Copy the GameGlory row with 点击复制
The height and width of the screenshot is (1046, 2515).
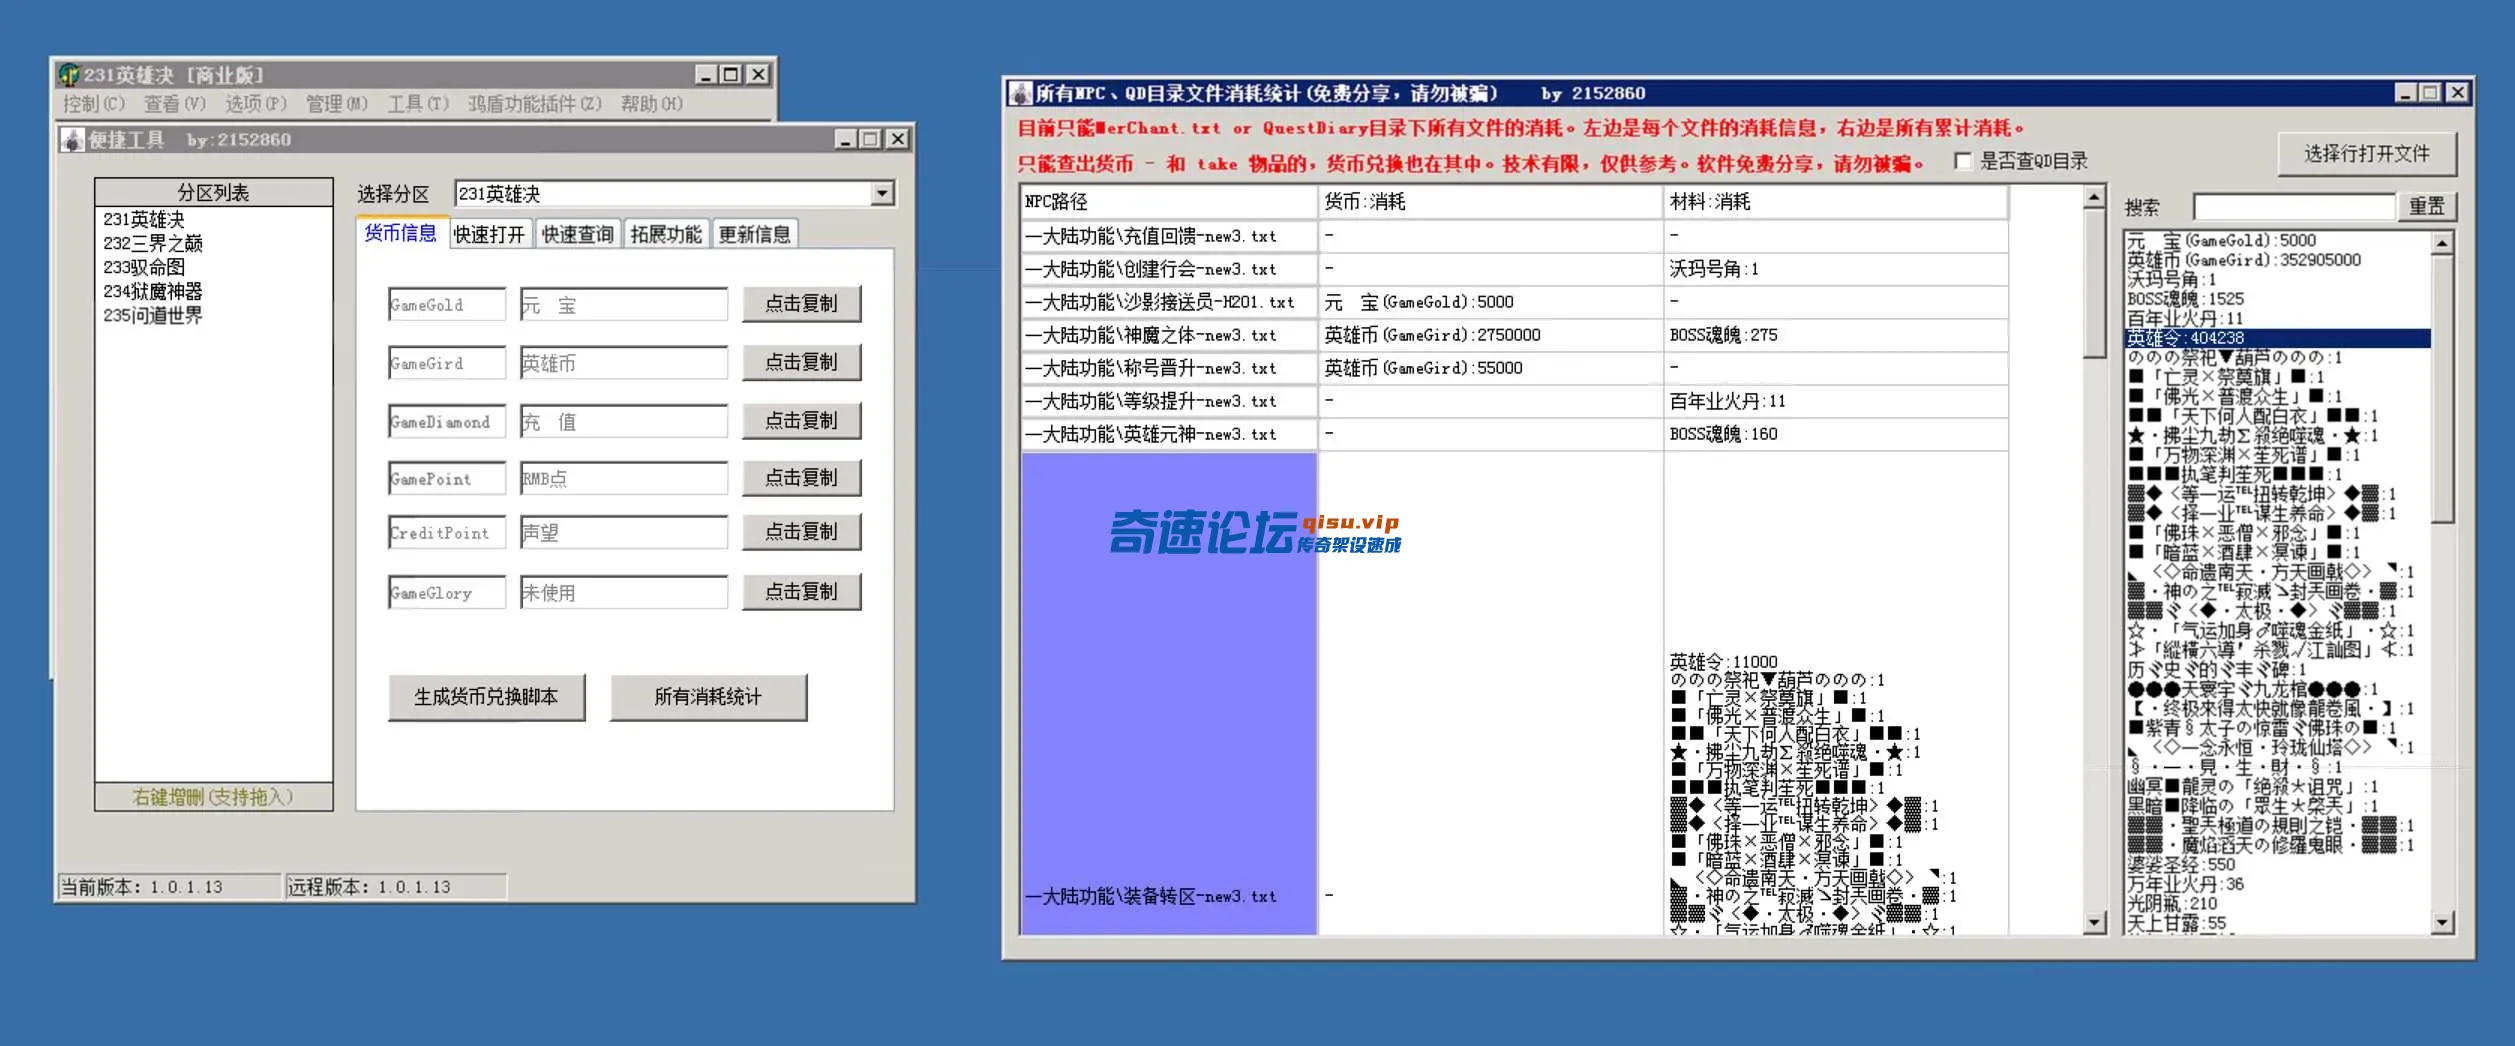click(x=801, y=591)
